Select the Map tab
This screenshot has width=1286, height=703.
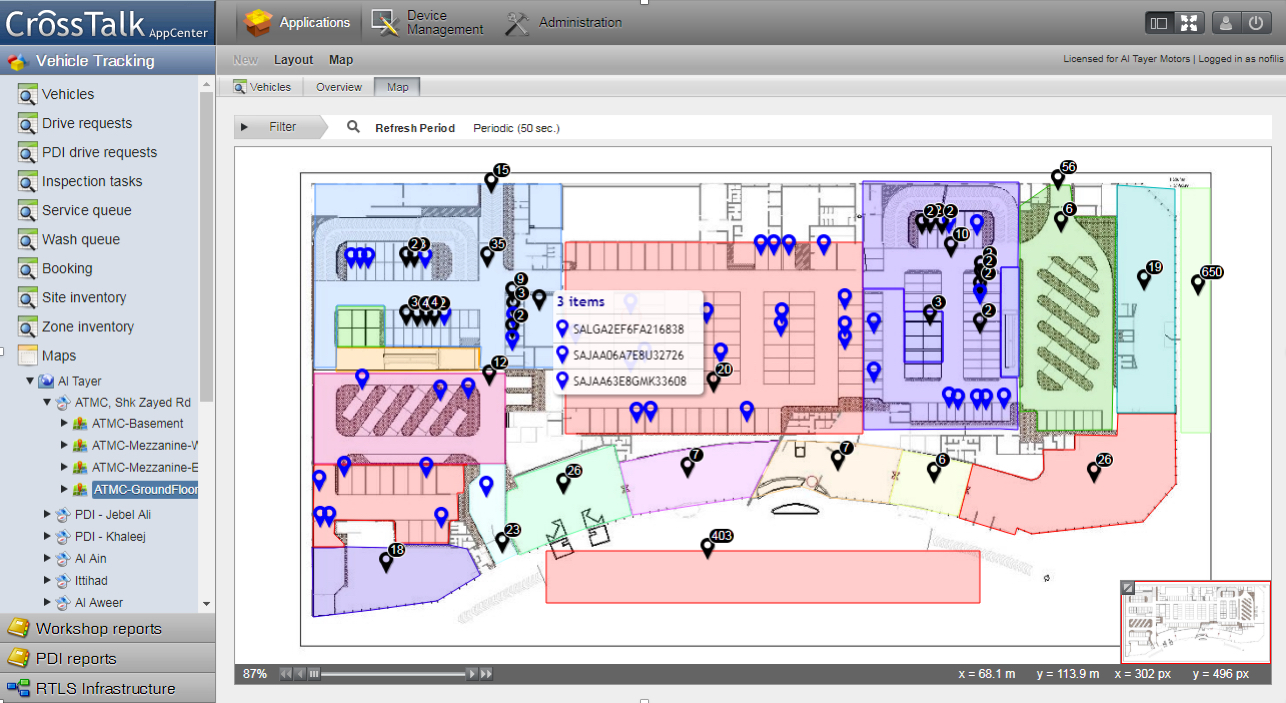coord(397,87)
